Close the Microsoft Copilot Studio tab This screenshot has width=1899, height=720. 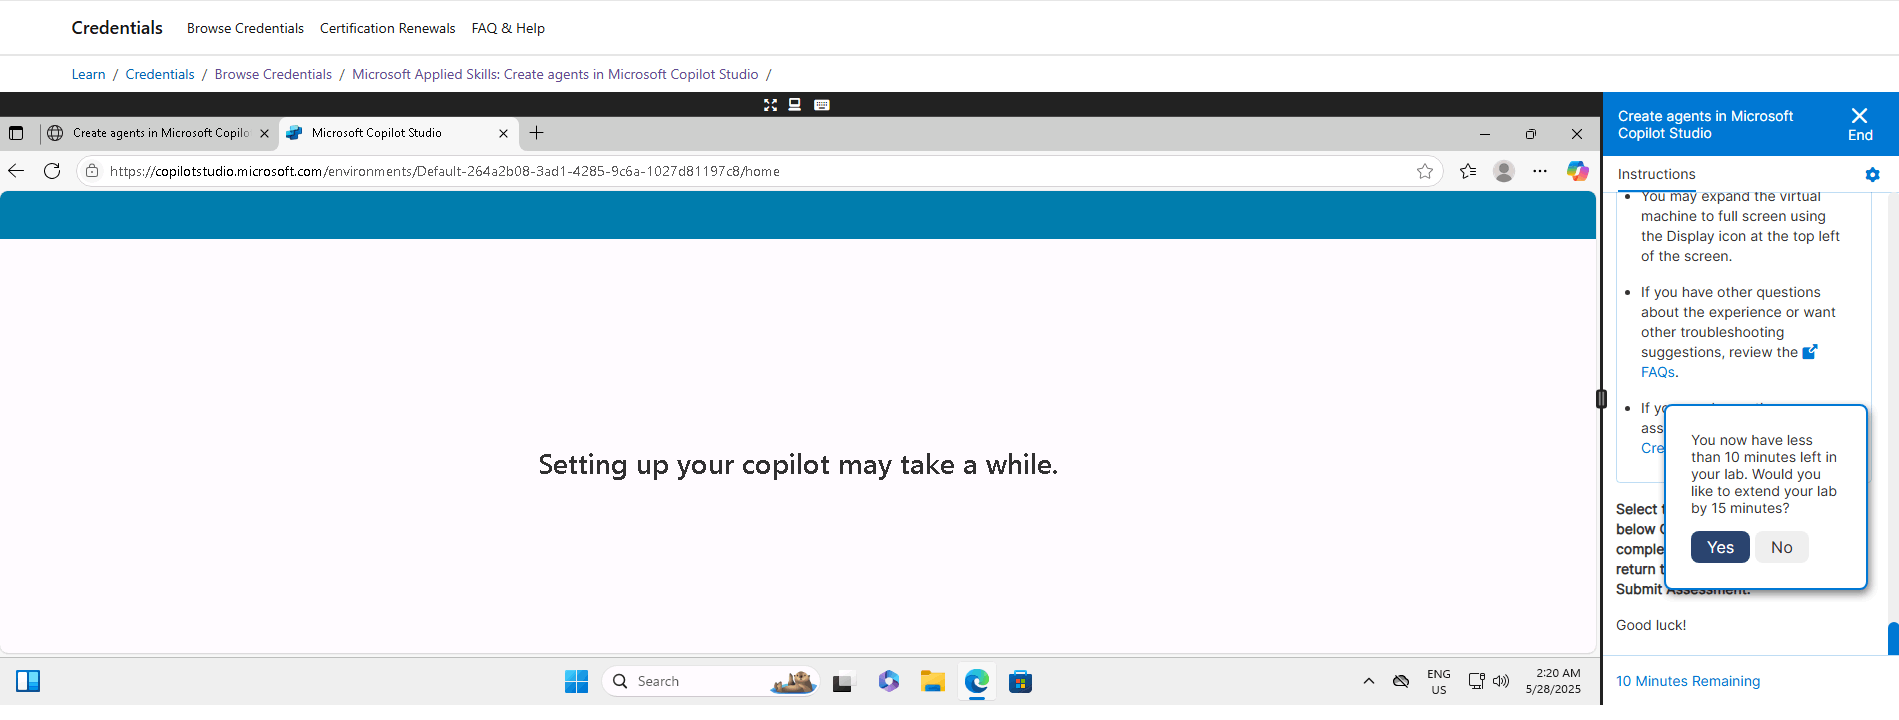(503, 133)
